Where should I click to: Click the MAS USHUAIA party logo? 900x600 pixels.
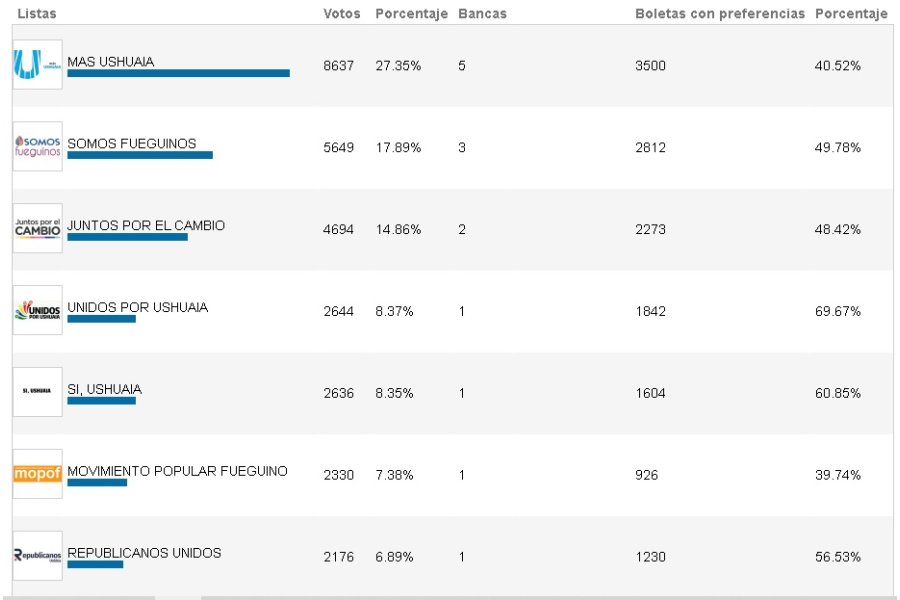pyautogui.click(x=37, y=64)
